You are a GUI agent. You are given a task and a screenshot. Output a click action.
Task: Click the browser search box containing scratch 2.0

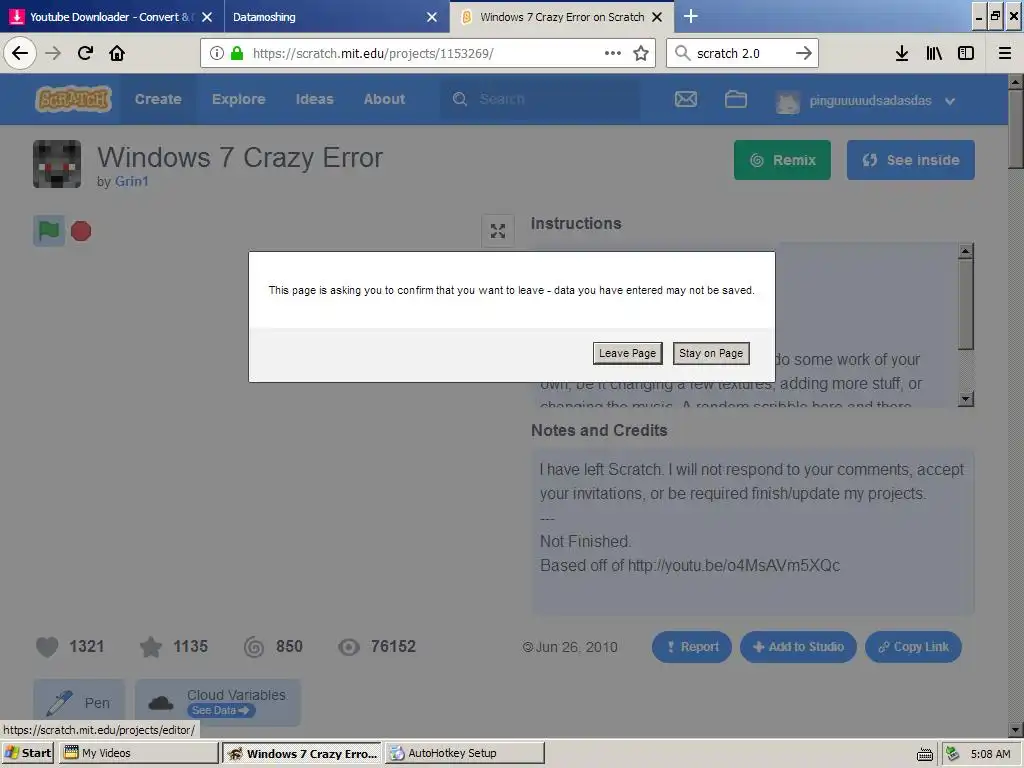click(741, 53)
